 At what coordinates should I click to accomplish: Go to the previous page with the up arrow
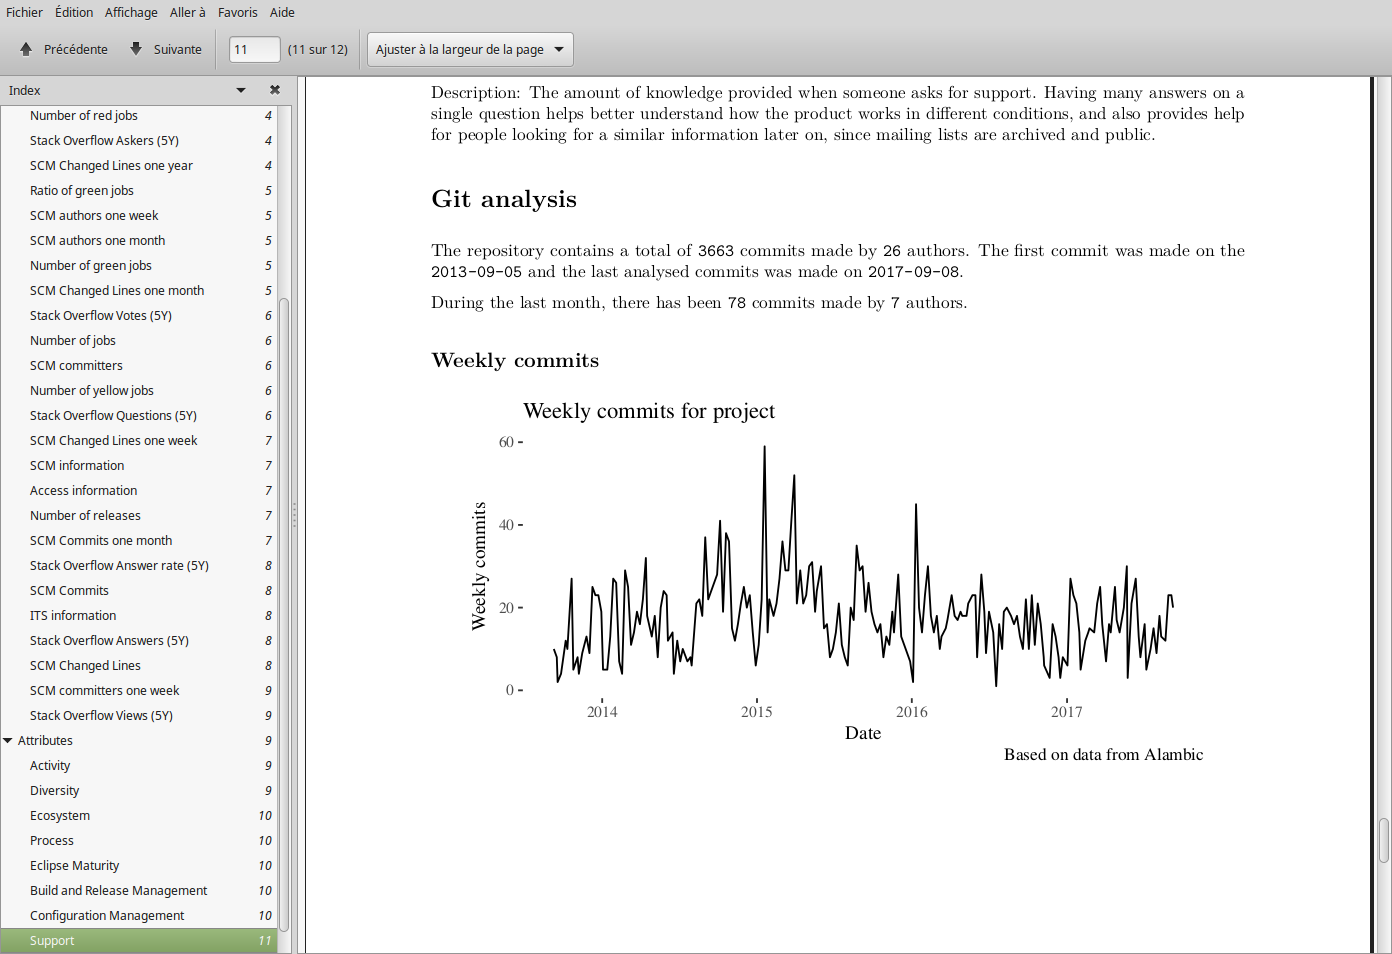click(26, 49)
